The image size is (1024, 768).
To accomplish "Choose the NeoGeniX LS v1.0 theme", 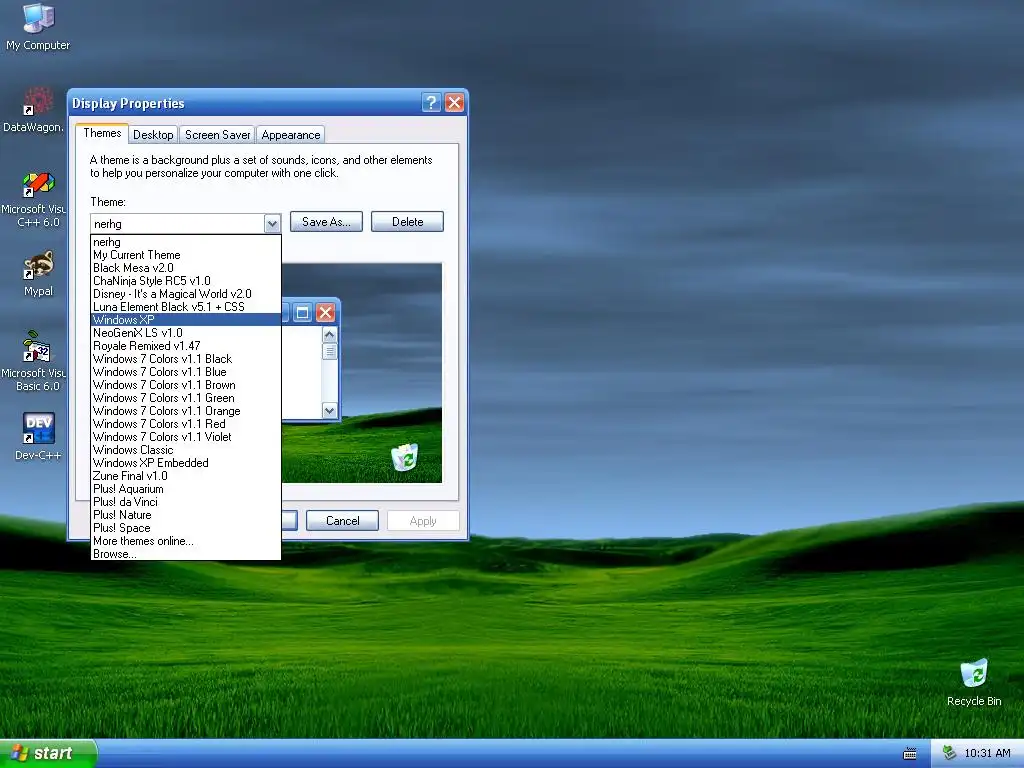I will point(186,332).
